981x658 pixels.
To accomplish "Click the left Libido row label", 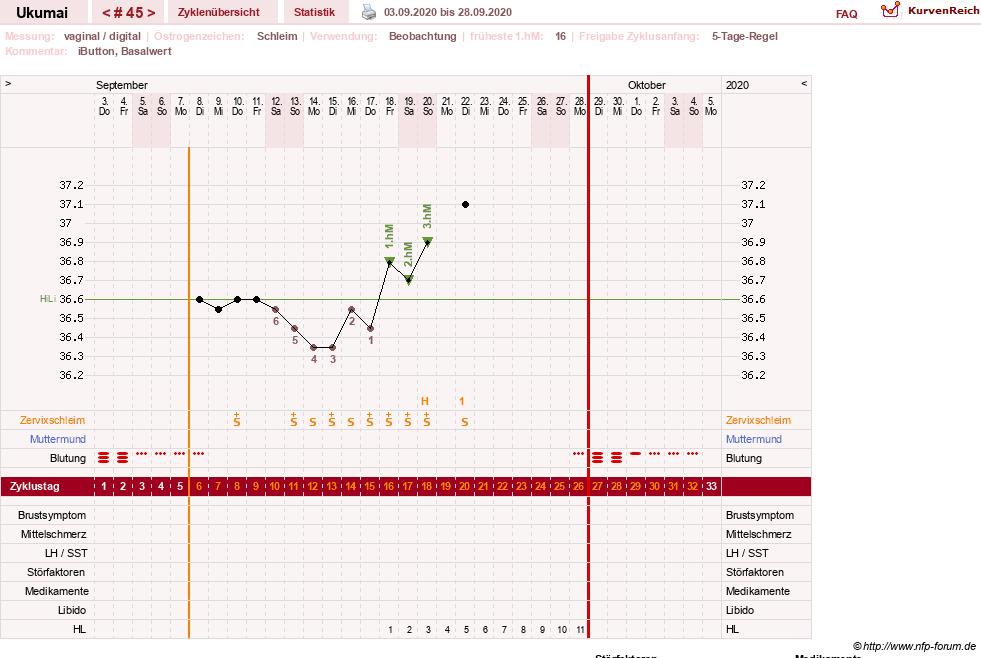I will (x=72, y=610).
